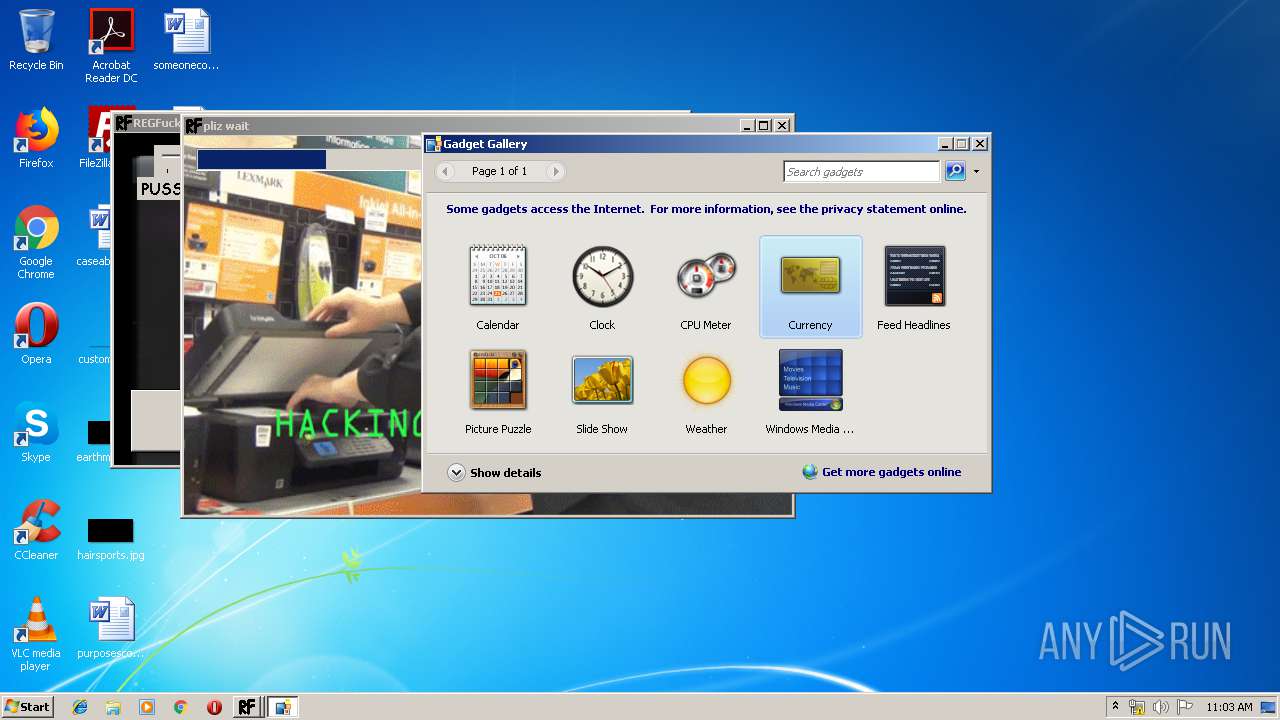Select the Currency gadget
Screen dimensions: 1280x720
(810, 287)
